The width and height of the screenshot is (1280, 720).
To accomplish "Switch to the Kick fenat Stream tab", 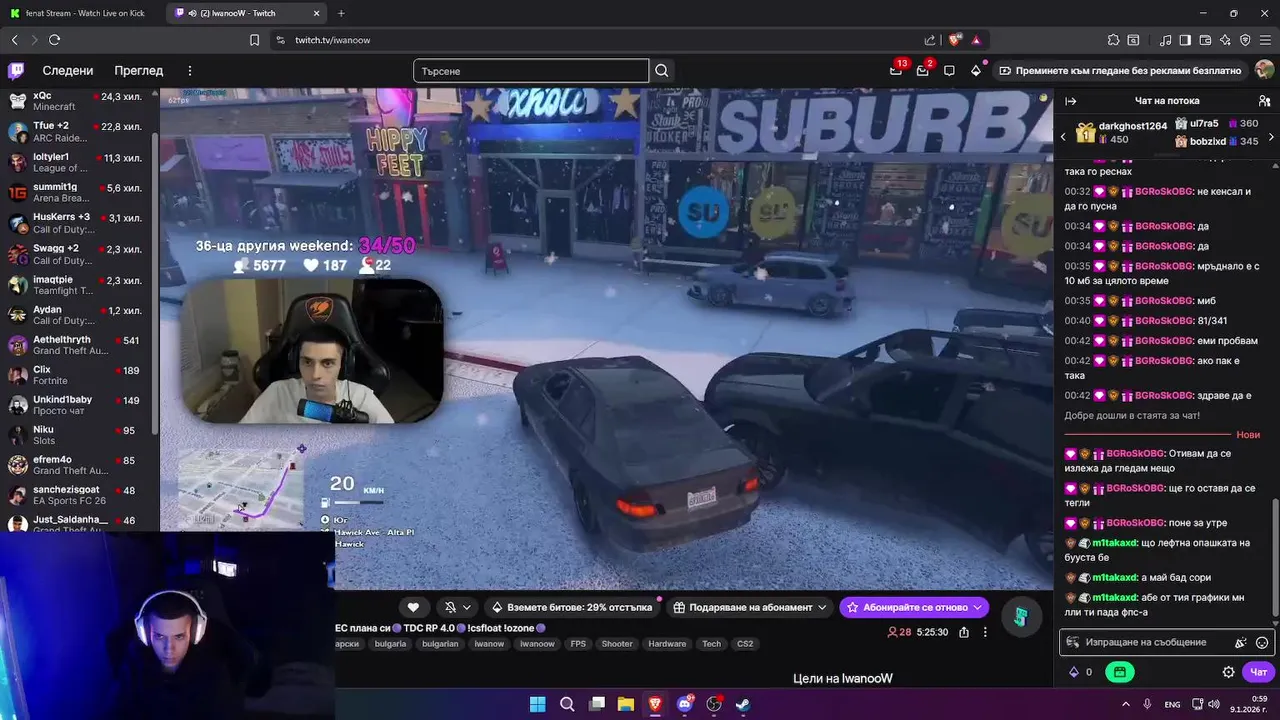I will click(83, 13).
